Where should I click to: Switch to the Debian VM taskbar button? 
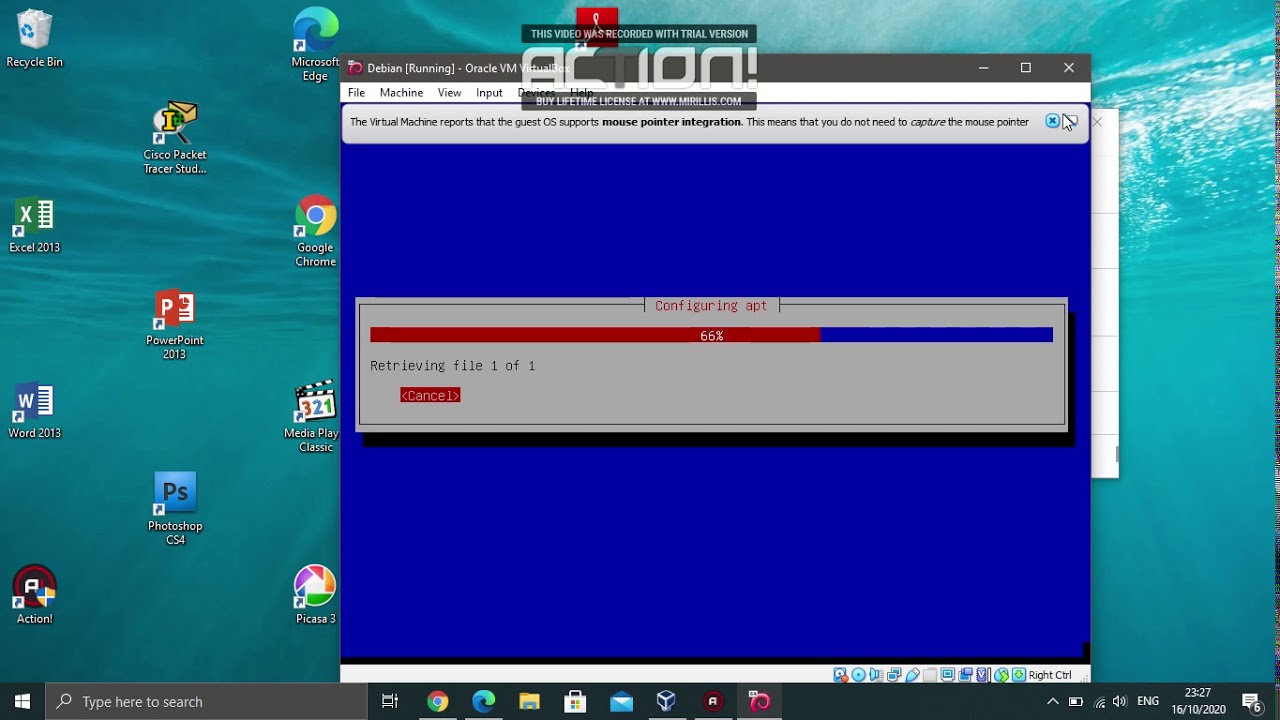point(759,702)
